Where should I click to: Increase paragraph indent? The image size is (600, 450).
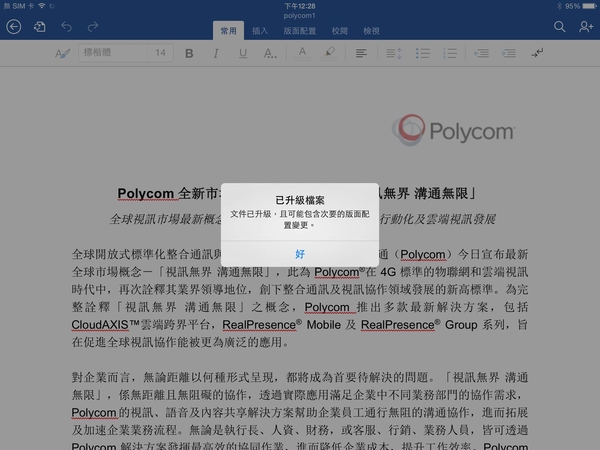pos(509,53)
